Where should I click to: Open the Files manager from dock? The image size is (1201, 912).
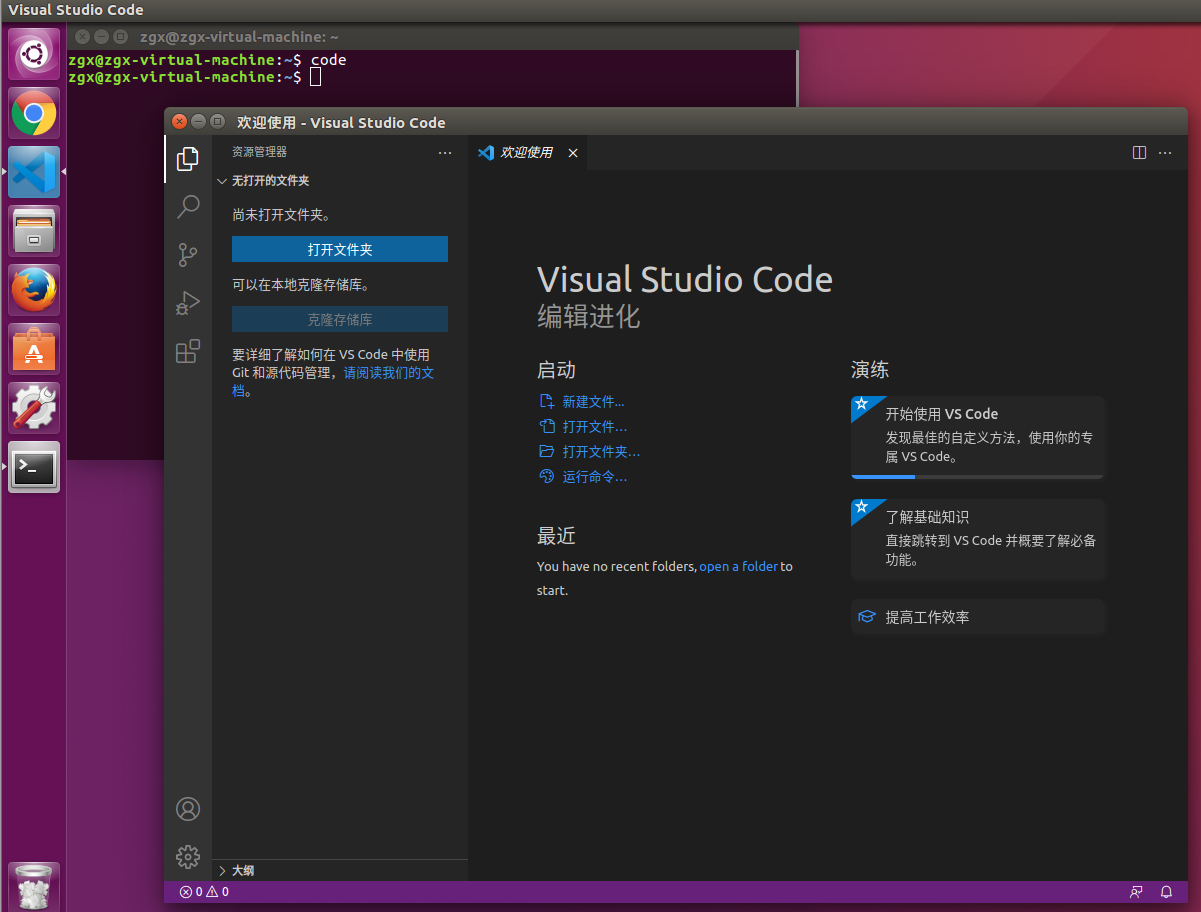click(34, 231)
